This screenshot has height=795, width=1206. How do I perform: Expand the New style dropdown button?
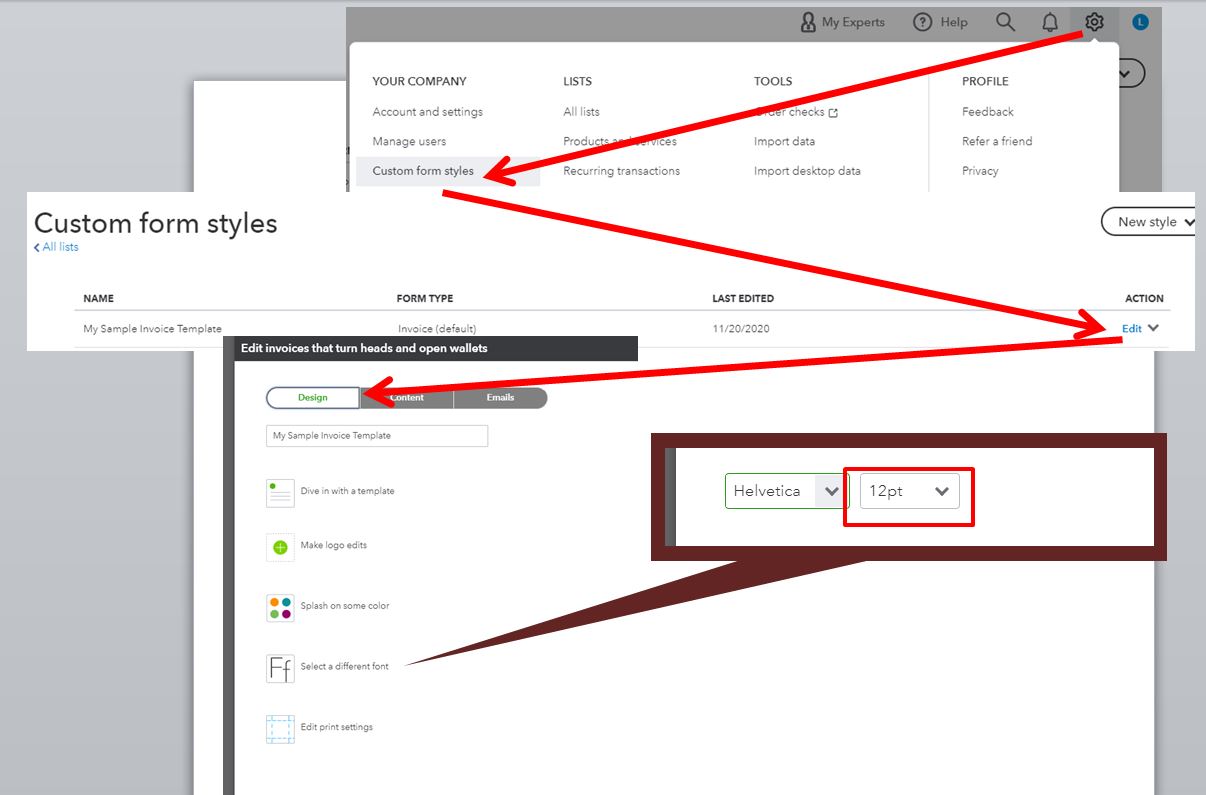click(1148, 222)
